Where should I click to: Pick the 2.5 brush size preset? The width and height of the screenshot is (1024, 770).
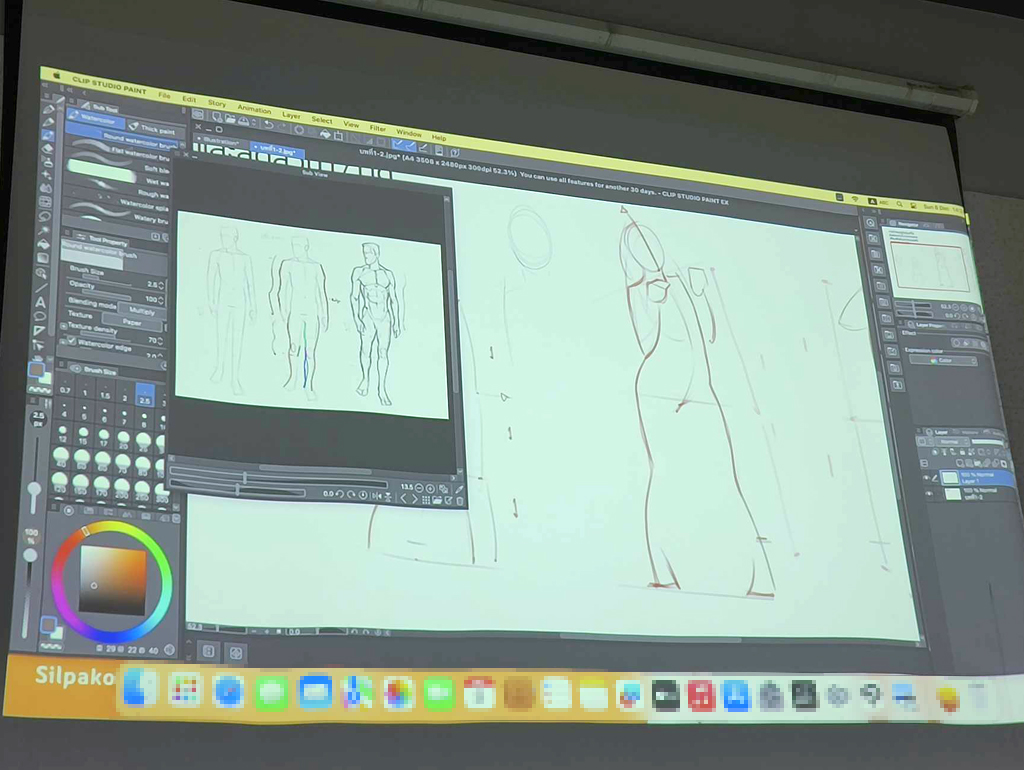[144, 396]
